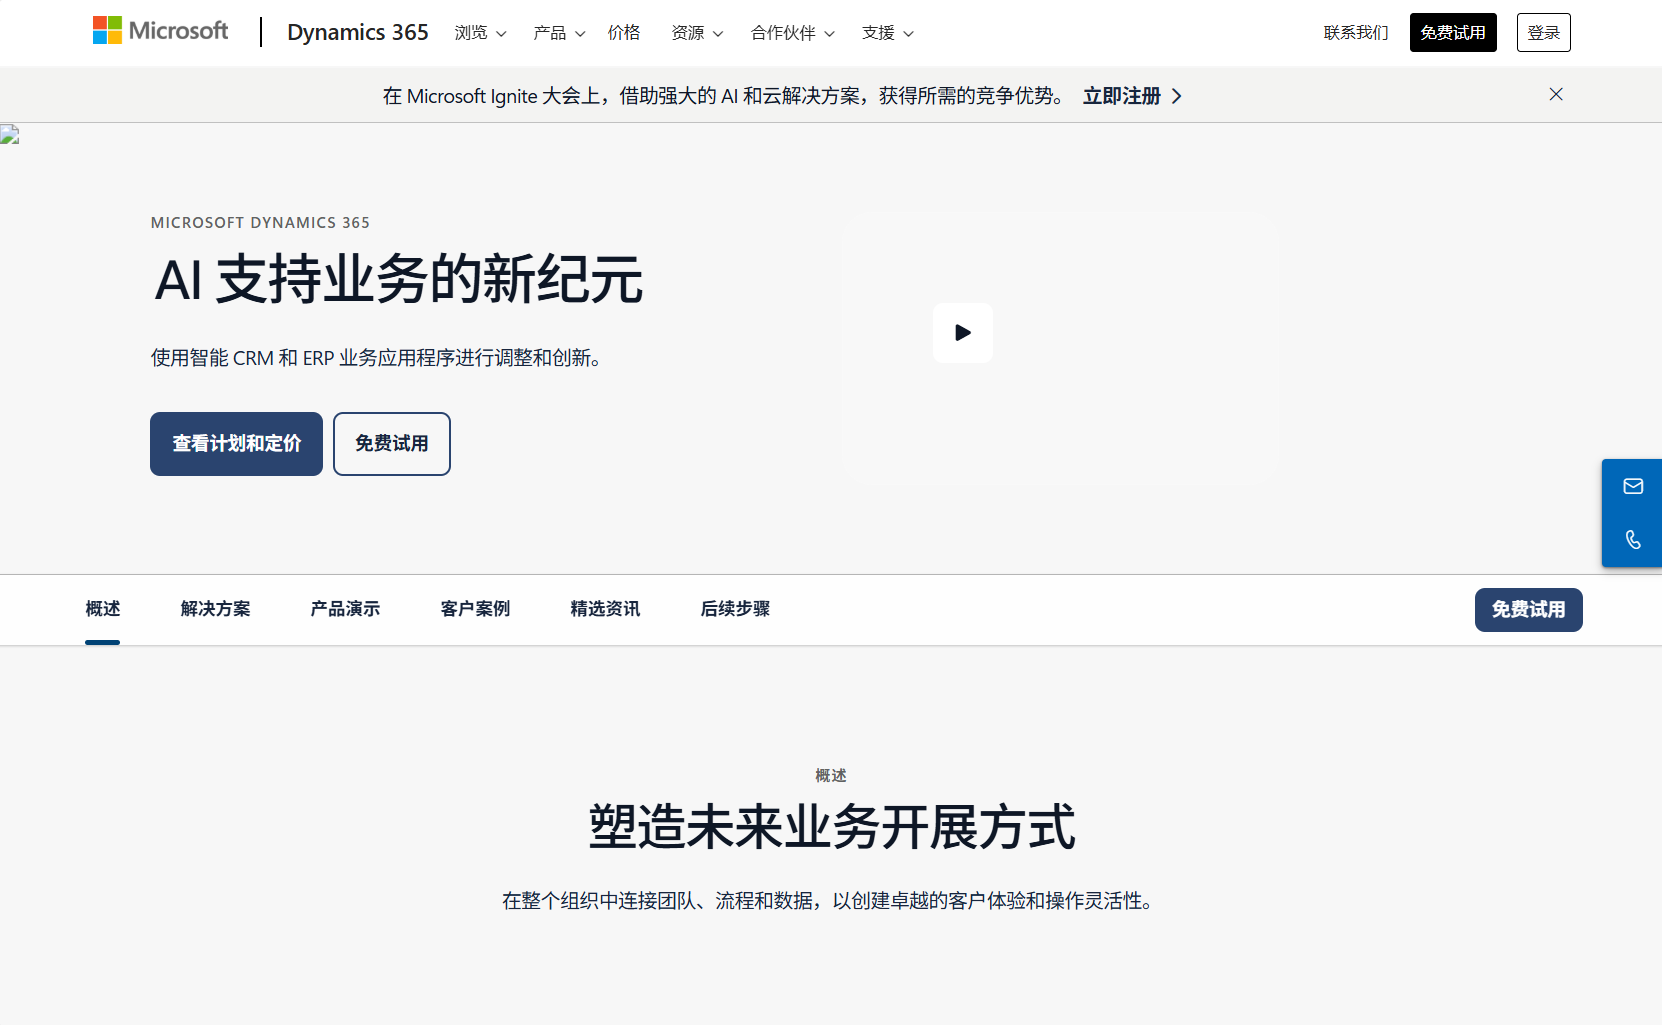This screenshot has width=1662, height=1025.
Task: Click the arrow next to 立即注册
Action: 1177,96
